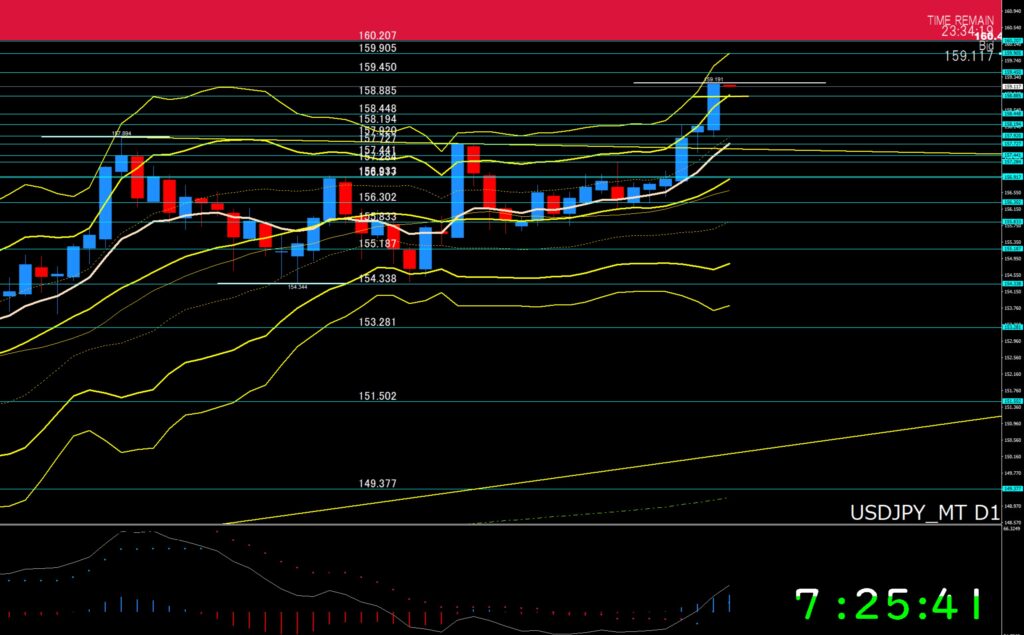Click the green 7:25:41 clock display

(x=889, y=604)
